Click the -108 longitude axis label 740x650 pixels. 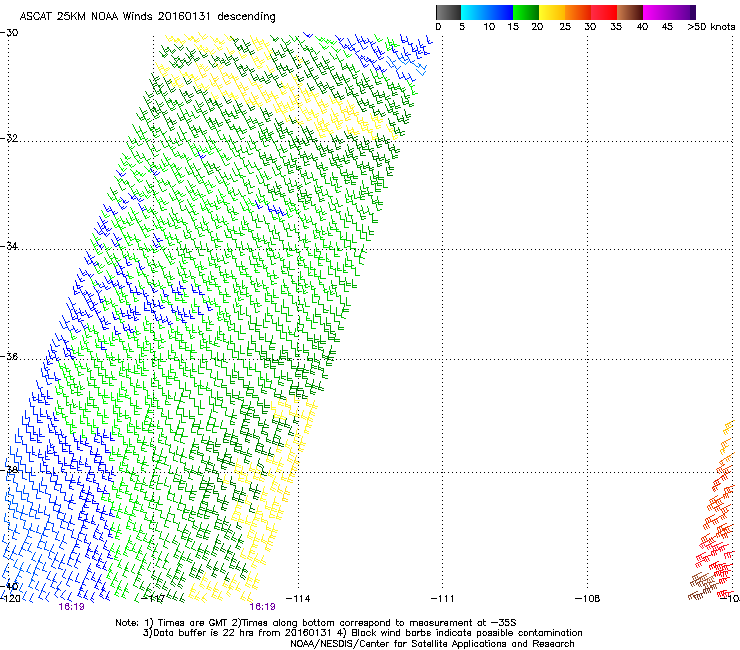(x=588, y=599)
